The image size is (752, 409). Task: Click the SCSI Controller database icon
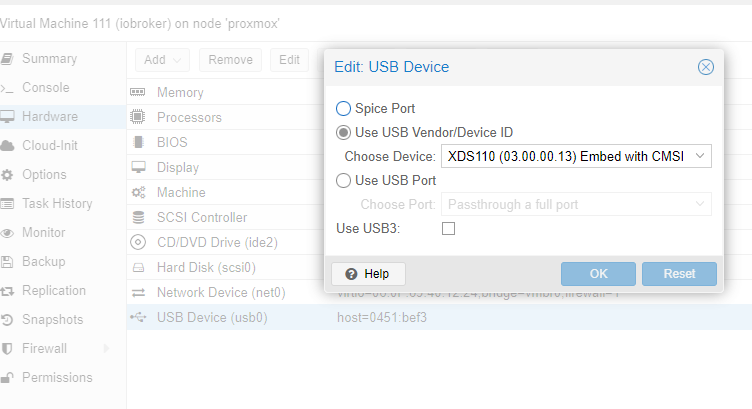tap(138, 217)
